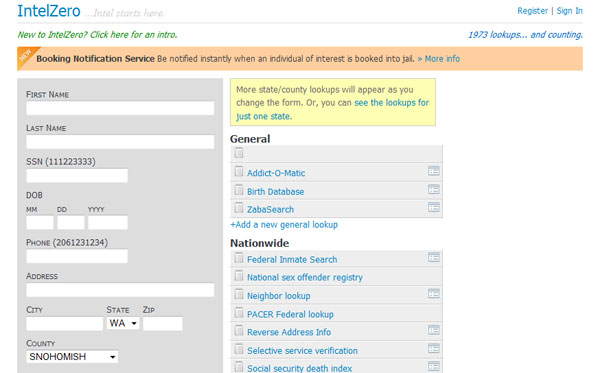The height and width of the screenshot is (373, 600).
Task: Click form icon next to Birth Database
Action: coord(434,189)
